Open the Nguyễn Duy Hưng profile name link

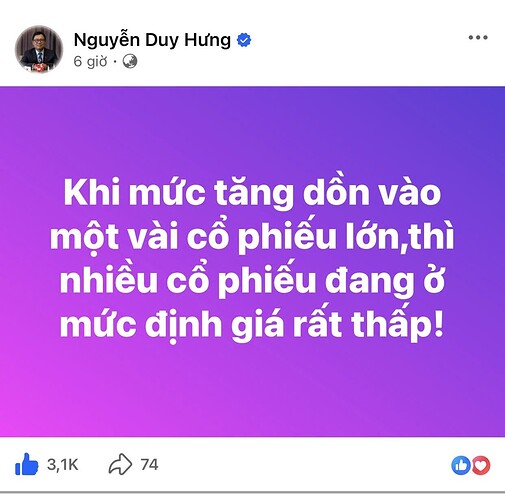152,40
